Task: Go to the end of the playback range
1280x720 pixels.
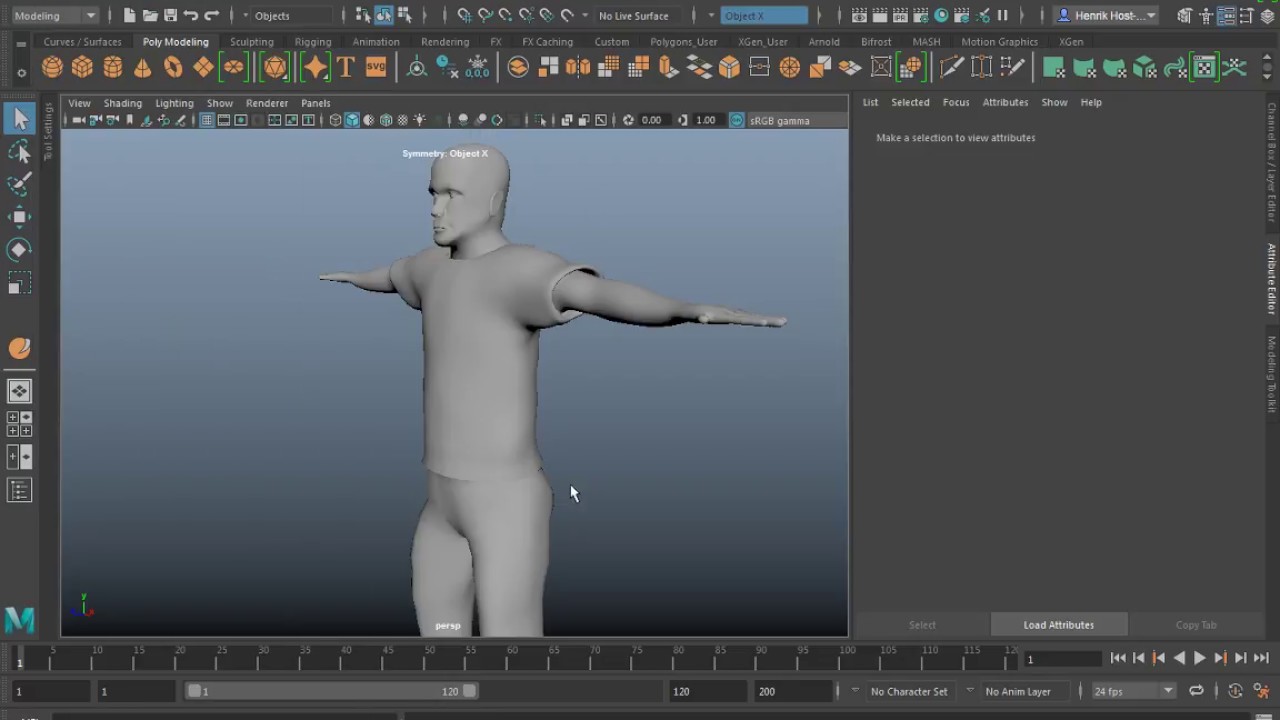Action: point(1261,658)
